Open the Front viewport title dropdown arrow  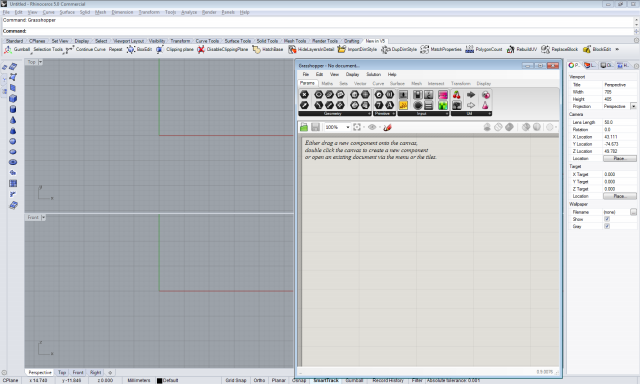[43, 218]
